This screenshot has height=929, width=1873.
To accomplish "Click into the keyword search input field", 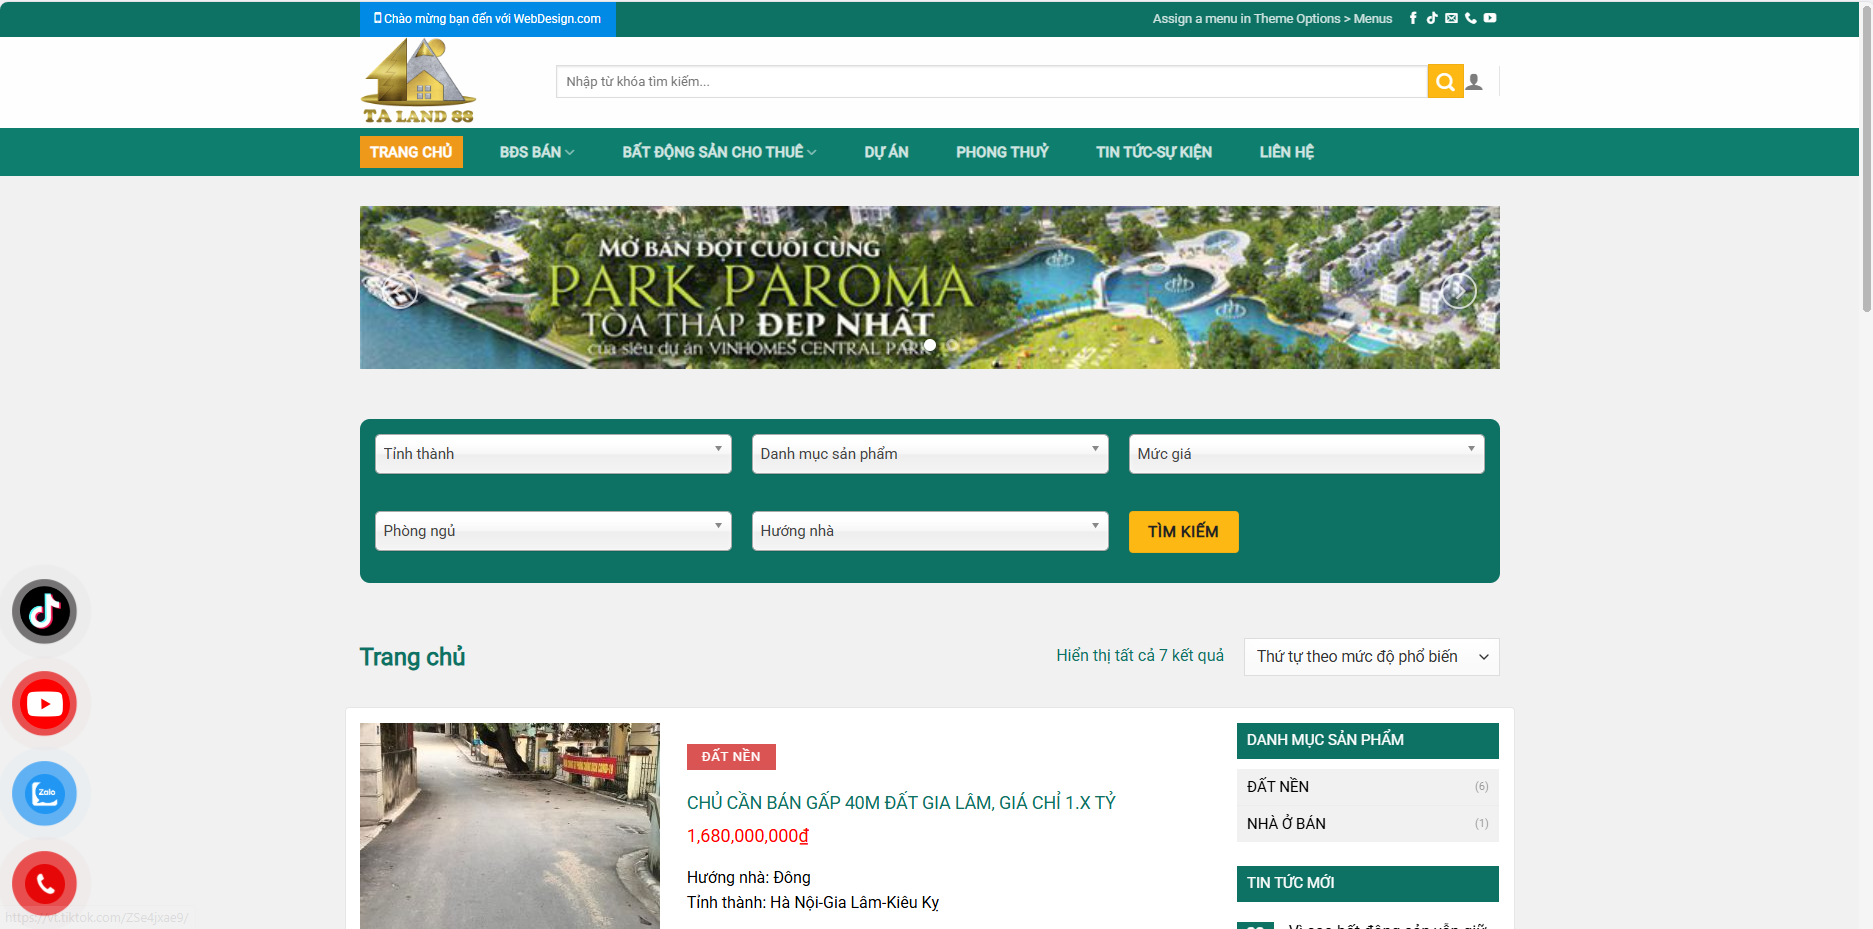I will (x=991, y=82).
